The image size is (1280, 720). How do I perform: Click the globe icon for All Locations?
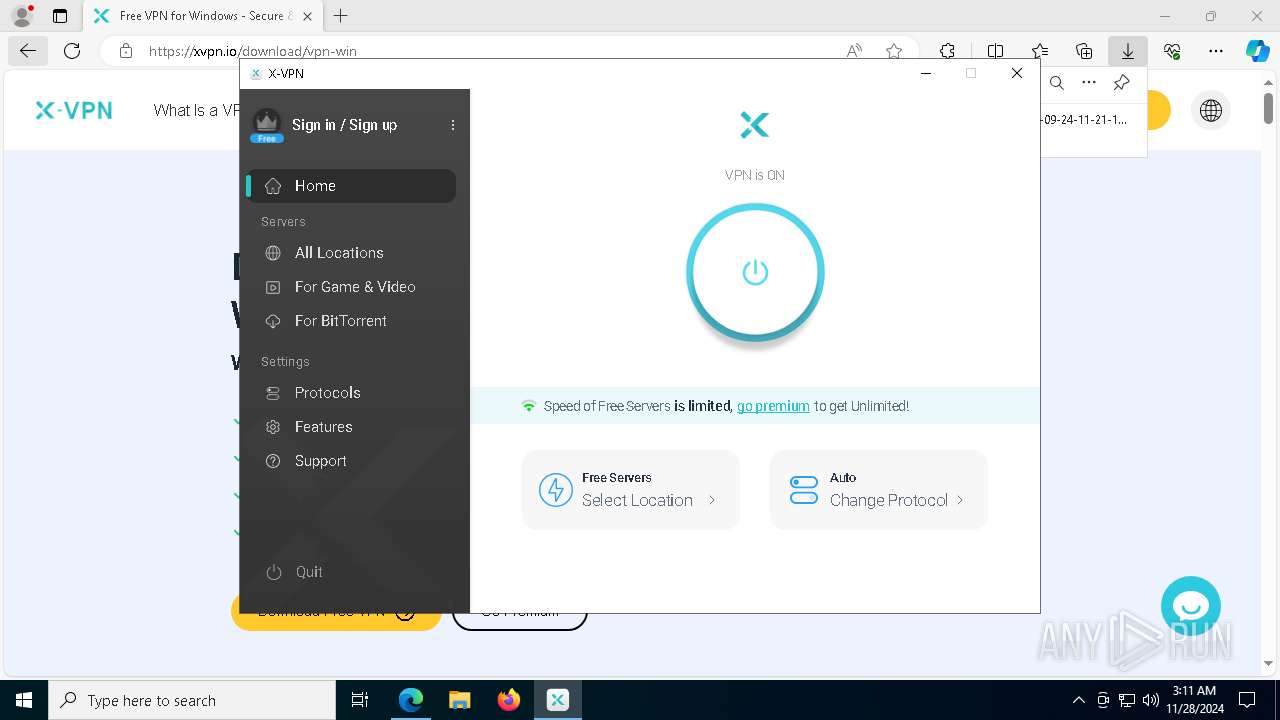point(273,253)
